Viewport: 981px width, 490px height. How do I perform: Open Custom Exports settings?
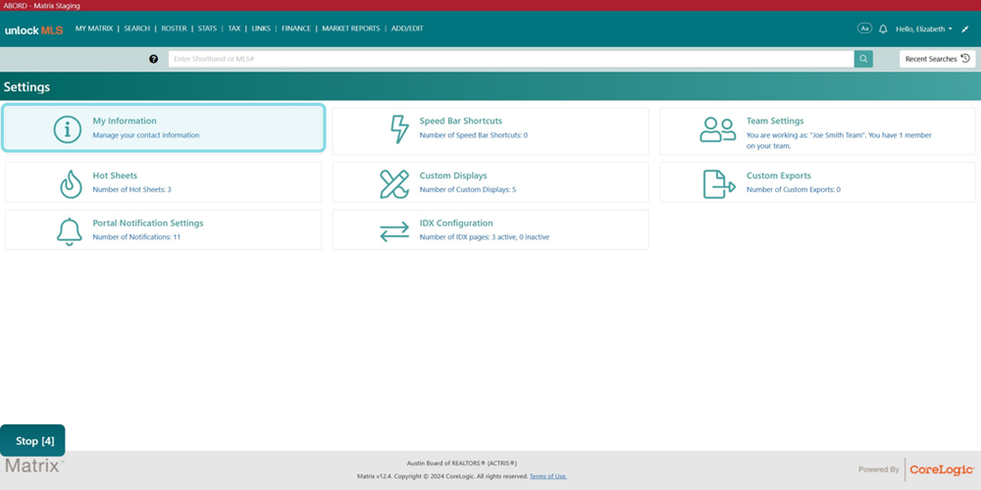click(x=778, y=176)
